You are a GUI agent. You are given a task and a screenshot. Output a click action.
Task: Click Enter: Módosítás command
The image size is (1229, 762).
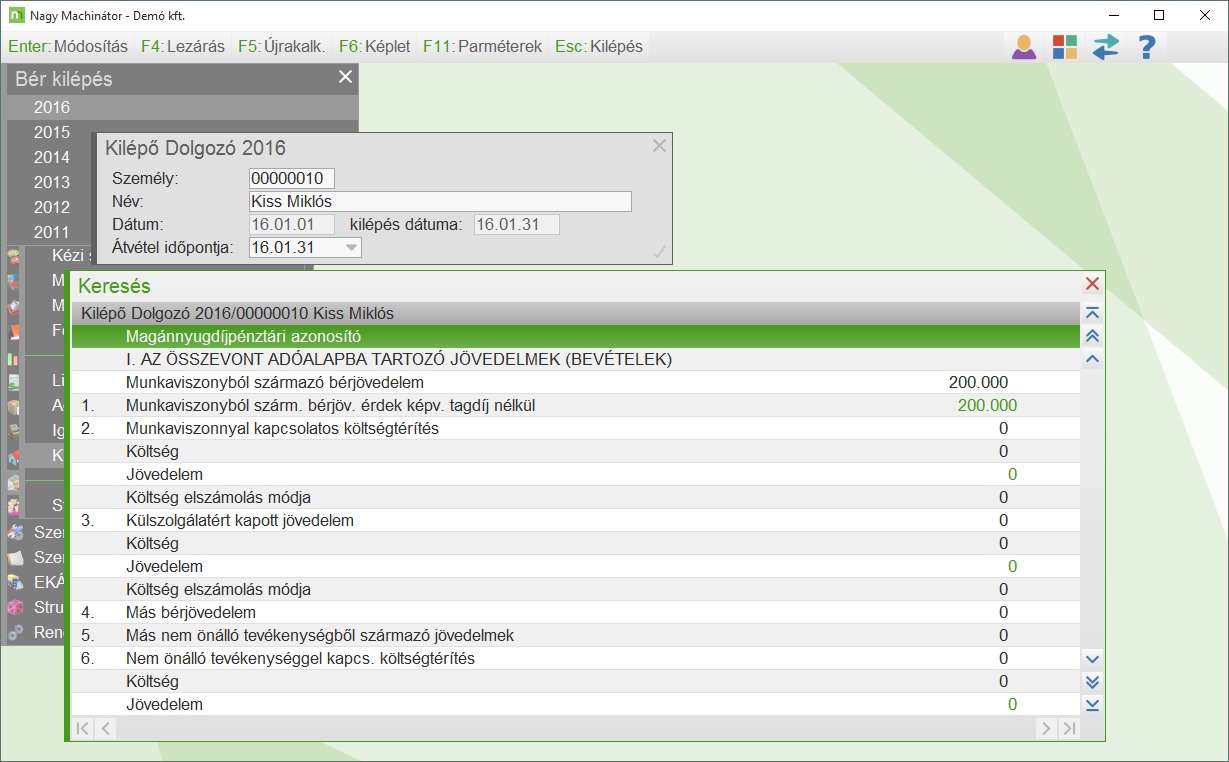68,46
